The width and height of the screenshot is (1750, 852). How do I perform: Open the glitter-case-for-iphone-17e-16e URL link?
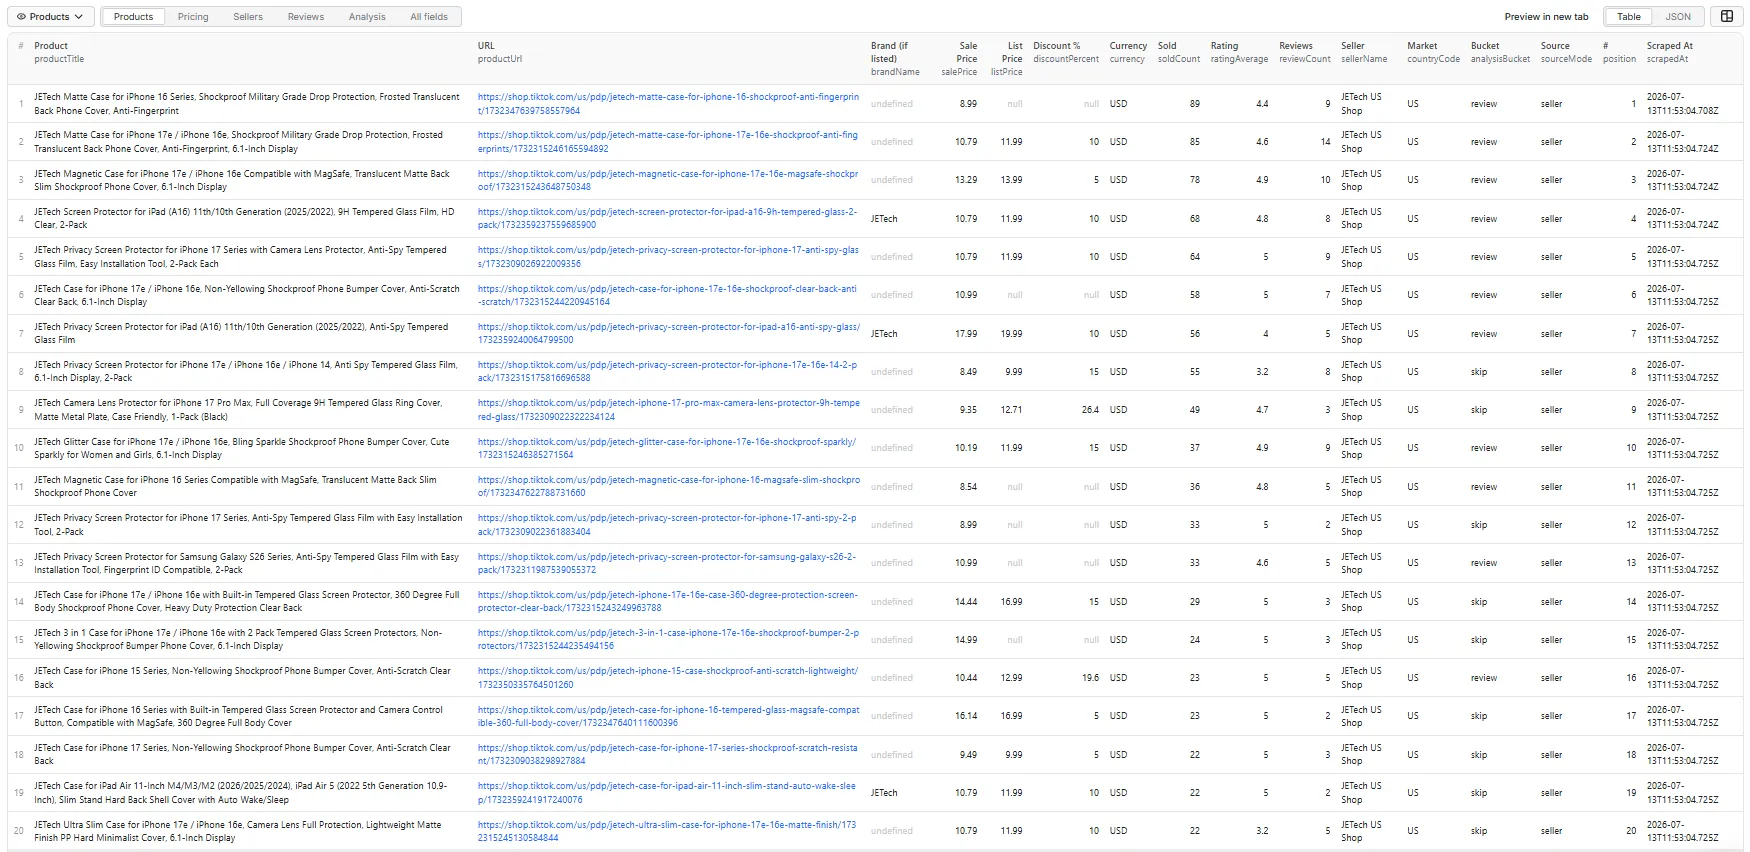(667, 448)
